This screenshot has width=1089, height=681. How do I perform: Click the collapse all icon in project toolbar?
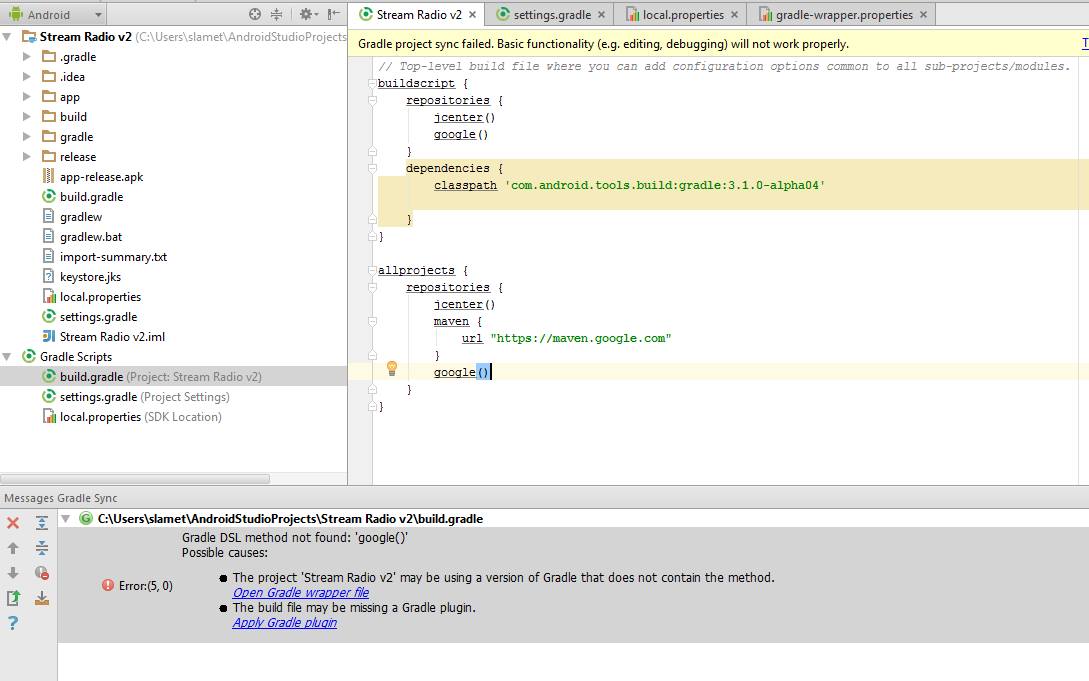pyautogui.click(x=276, y=14)
